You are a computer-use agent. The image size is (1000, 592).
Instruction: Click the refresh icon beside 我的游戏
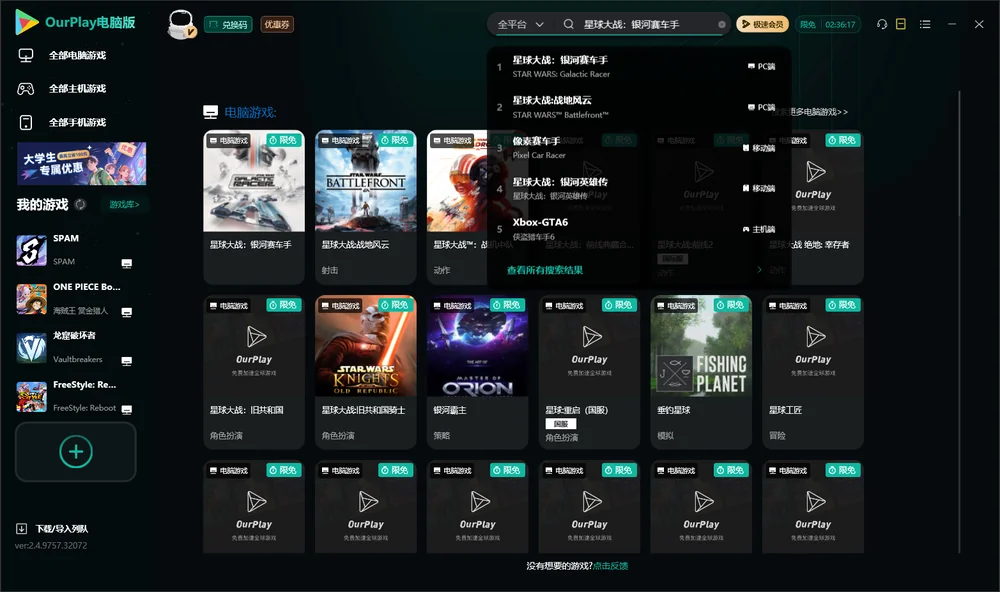coord(80,204)
